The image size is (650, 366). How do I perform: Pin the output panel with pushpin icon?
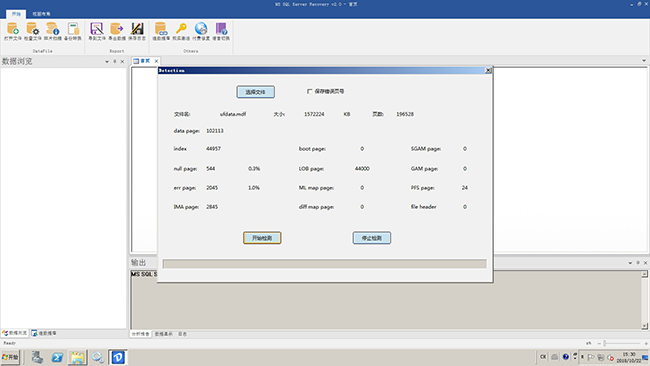pyautogui.click(x=638, y=263)
